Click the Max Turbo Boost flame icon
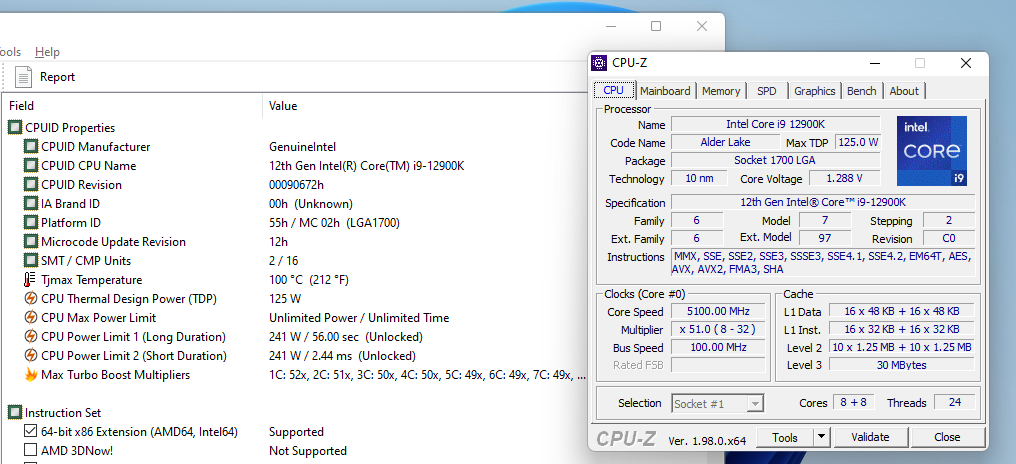Screen dimensions: 1016x464 pos(30,375)
